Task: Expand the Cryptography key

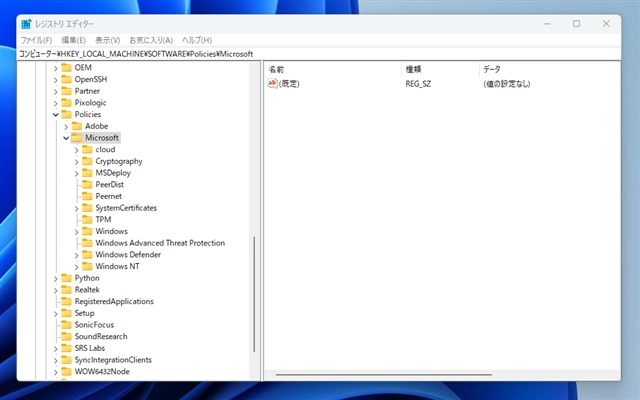Action: (x=77, y=162)
